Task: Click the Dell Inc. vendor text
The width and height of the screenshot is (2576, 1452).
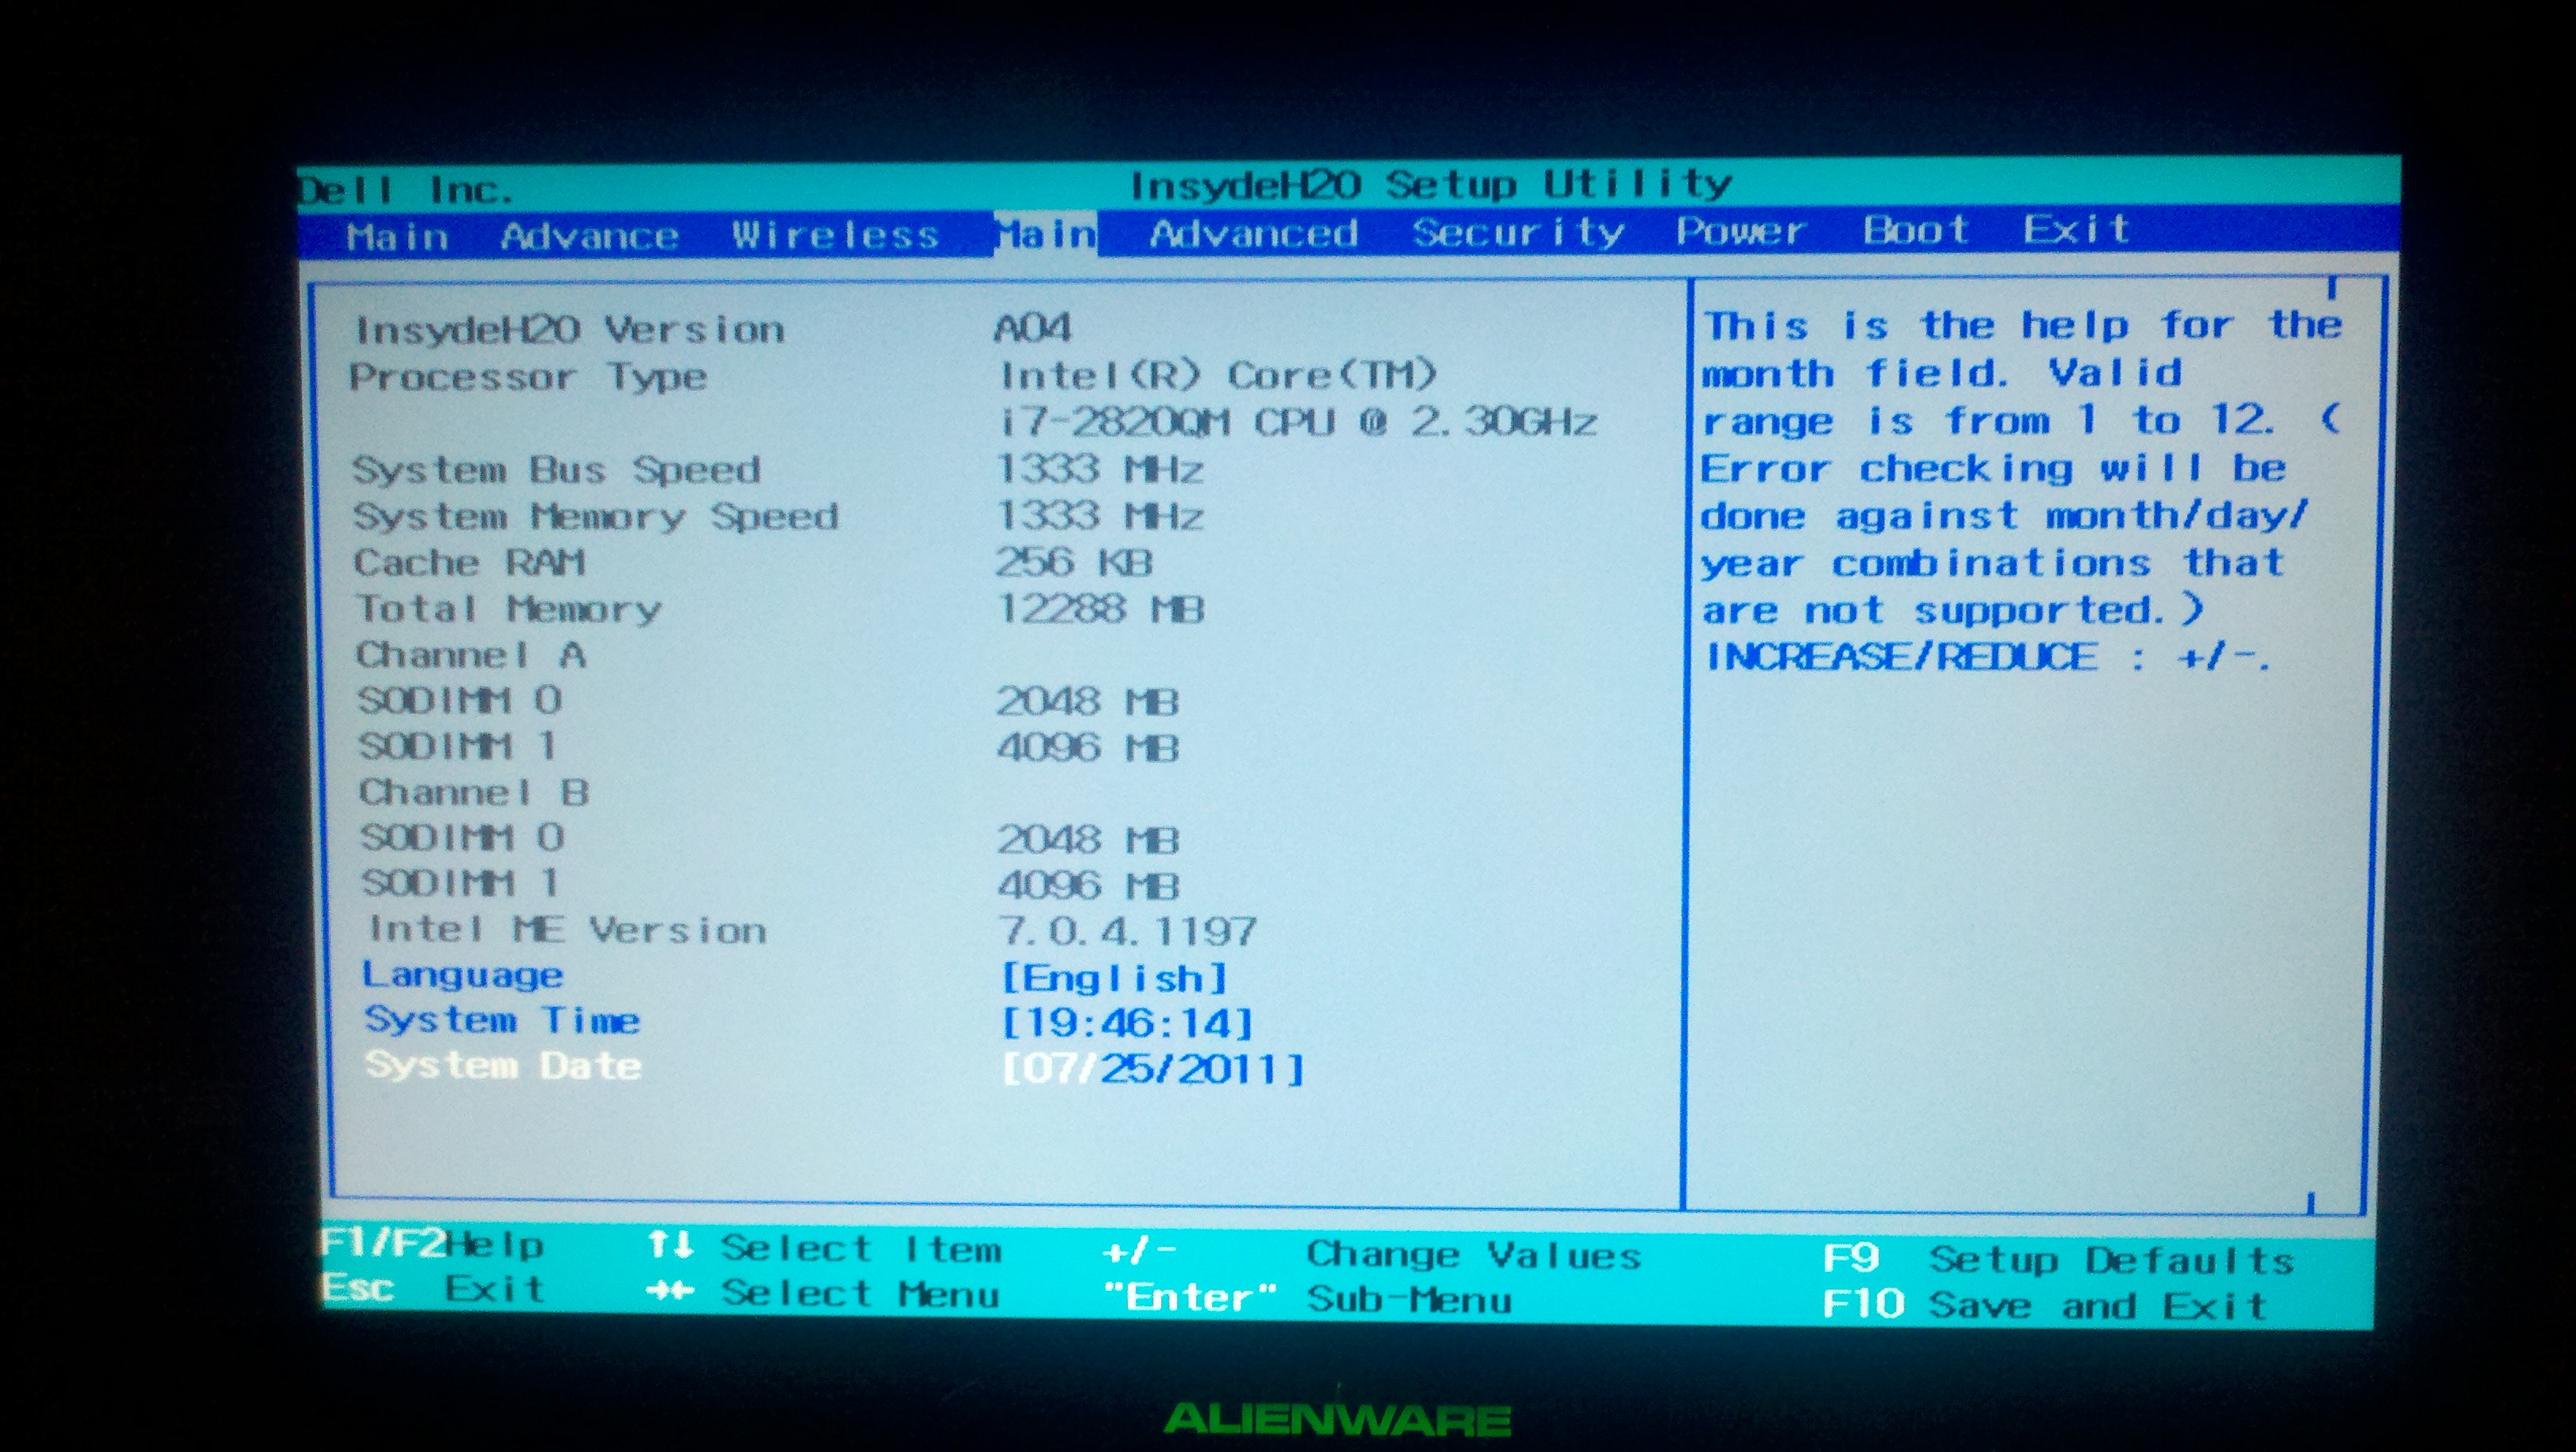Action: point(406,189)
